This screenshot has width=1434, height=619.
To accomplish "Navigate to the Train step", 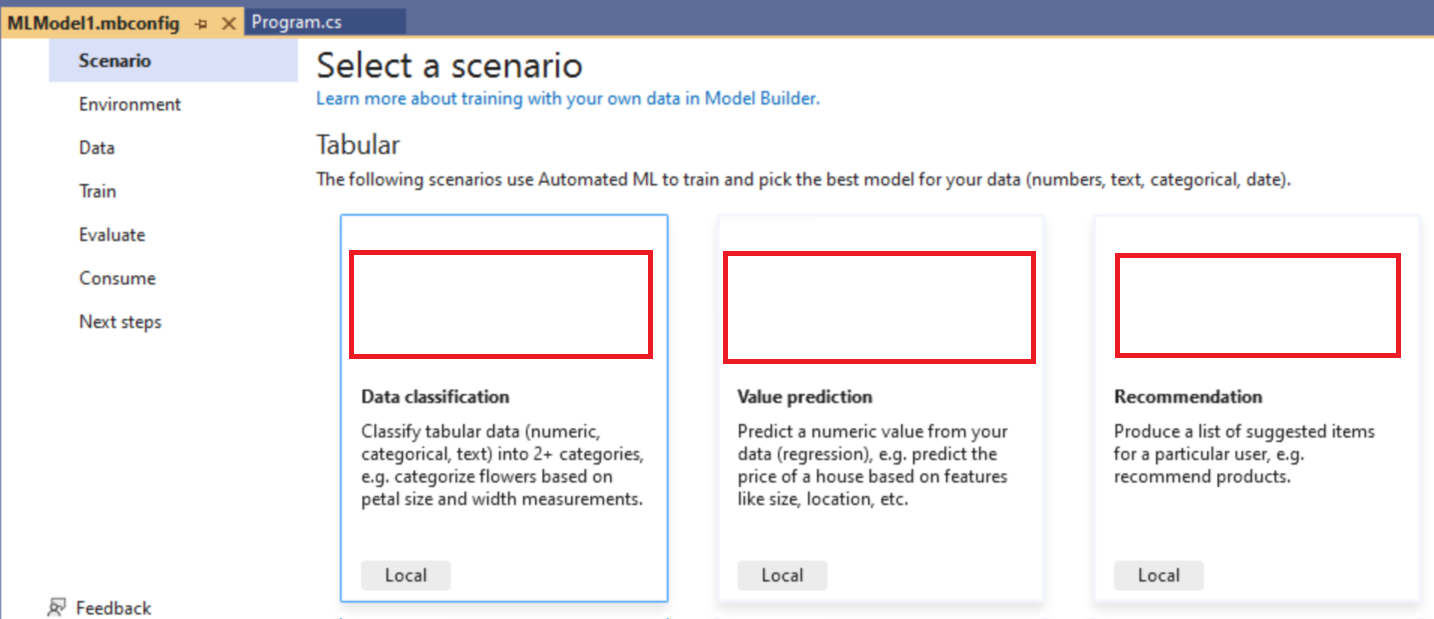I will click(97, 191).
